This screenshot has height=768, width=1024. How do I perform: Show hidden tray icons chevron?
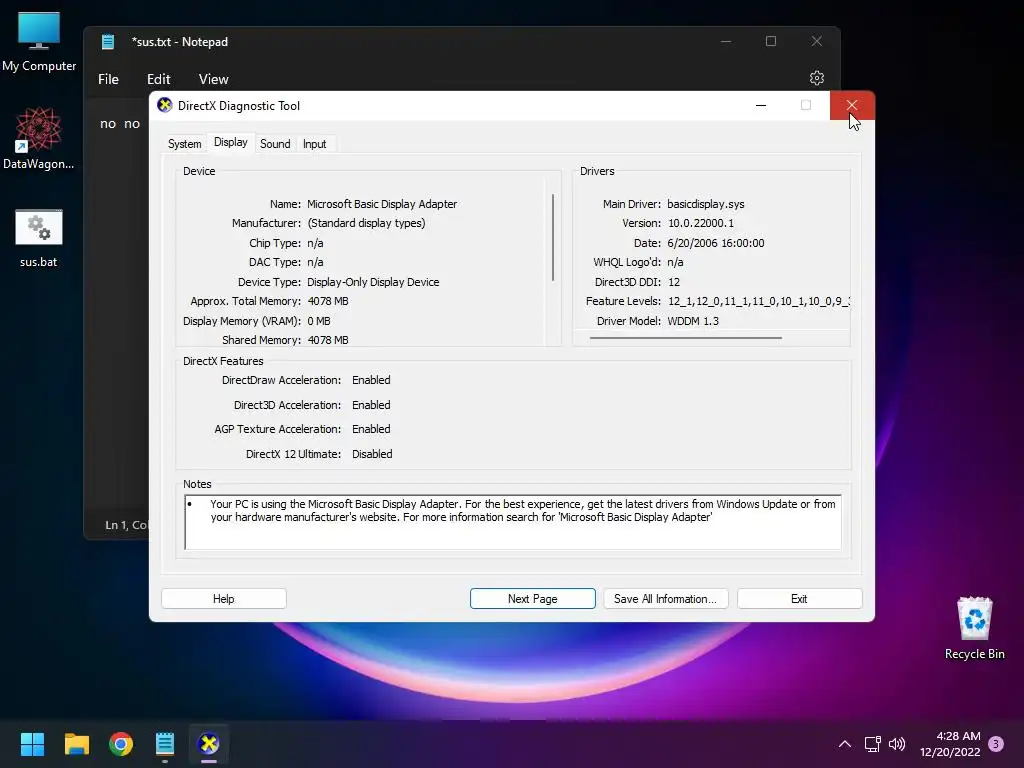(844, 744)
